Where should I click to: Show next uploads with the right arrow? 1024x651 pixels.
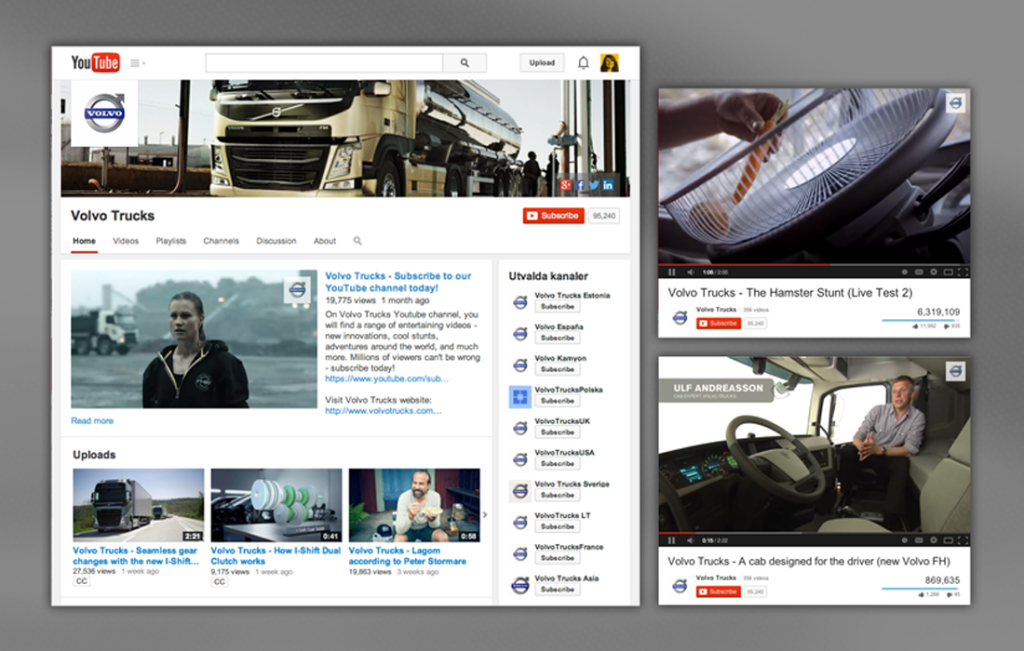485,515
